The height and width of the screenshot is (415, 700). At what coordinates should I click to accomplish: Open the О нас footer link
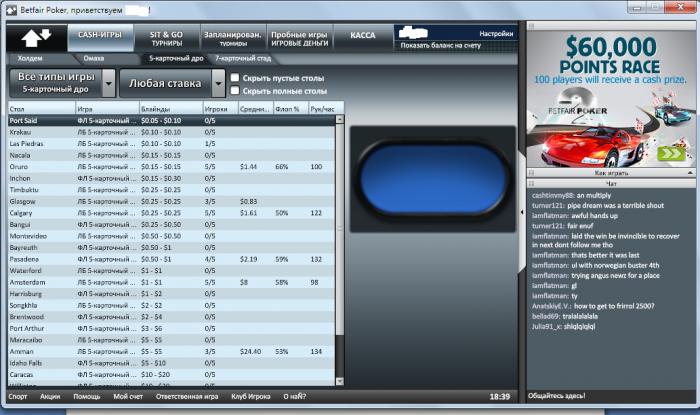point(295,396)
